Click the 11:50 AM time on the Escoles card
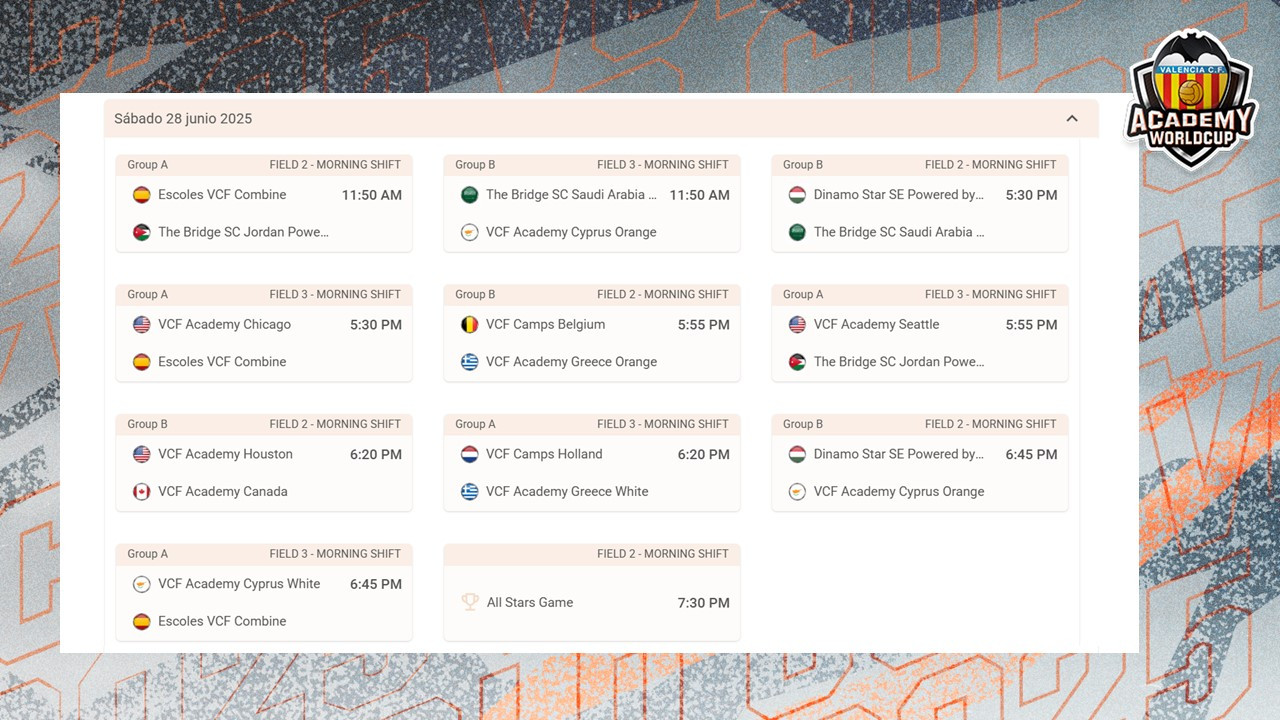The image size is (1280, 720). (x=372, y=195)
